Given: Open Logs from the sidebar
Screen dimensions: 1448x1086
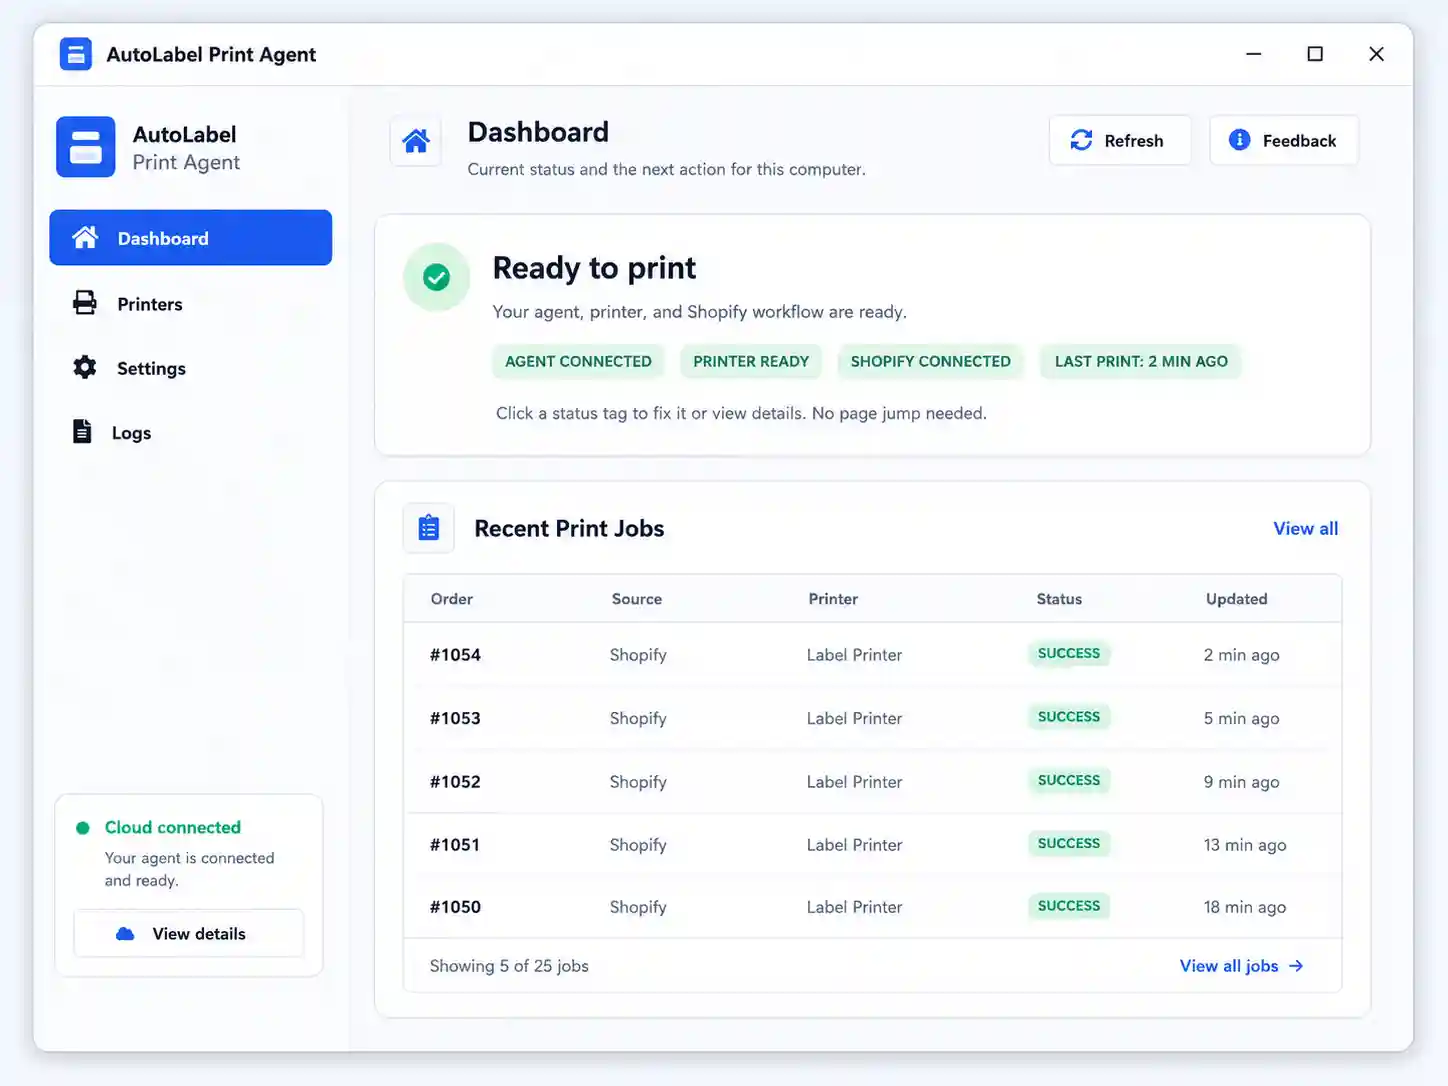Looking at the screenshot, I should pos(191,433).
